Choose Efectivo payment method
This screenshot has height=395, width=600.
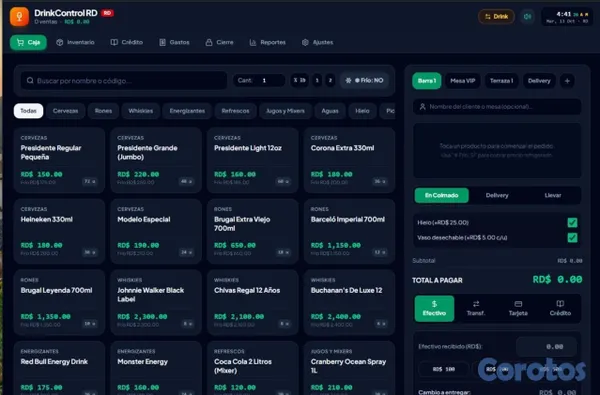(434, 308)
